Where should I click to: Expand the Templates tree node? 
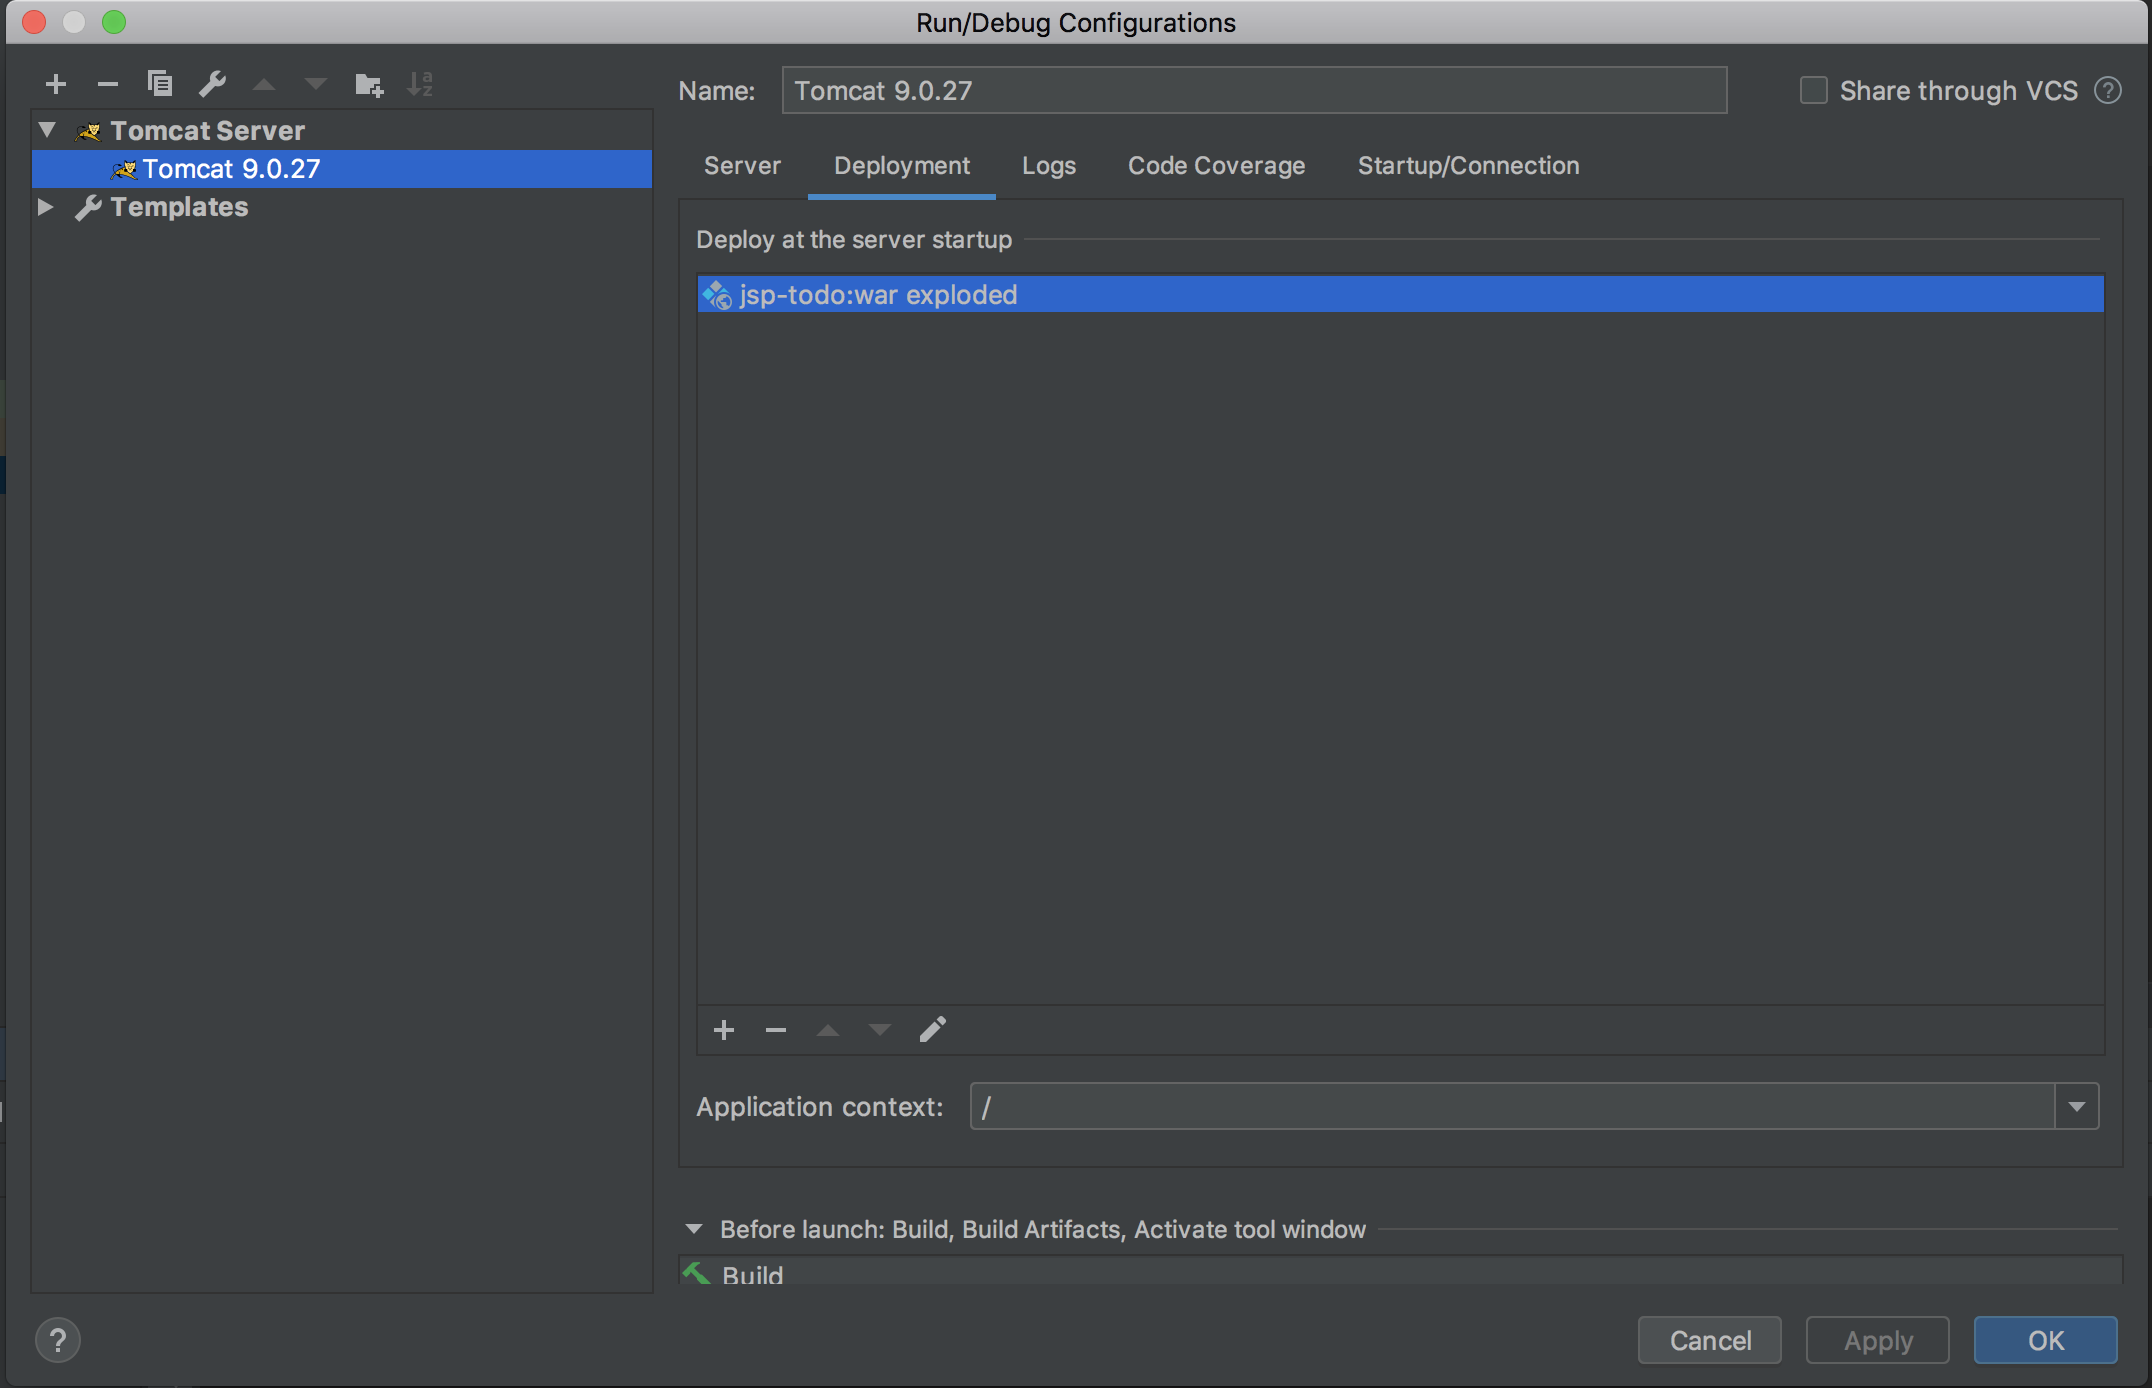(45, 207)
